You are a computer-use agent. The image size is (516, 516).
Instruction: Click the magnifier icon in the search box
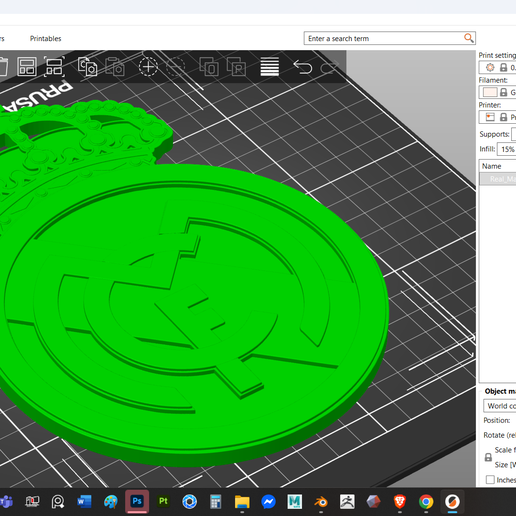tap(469, 38)
